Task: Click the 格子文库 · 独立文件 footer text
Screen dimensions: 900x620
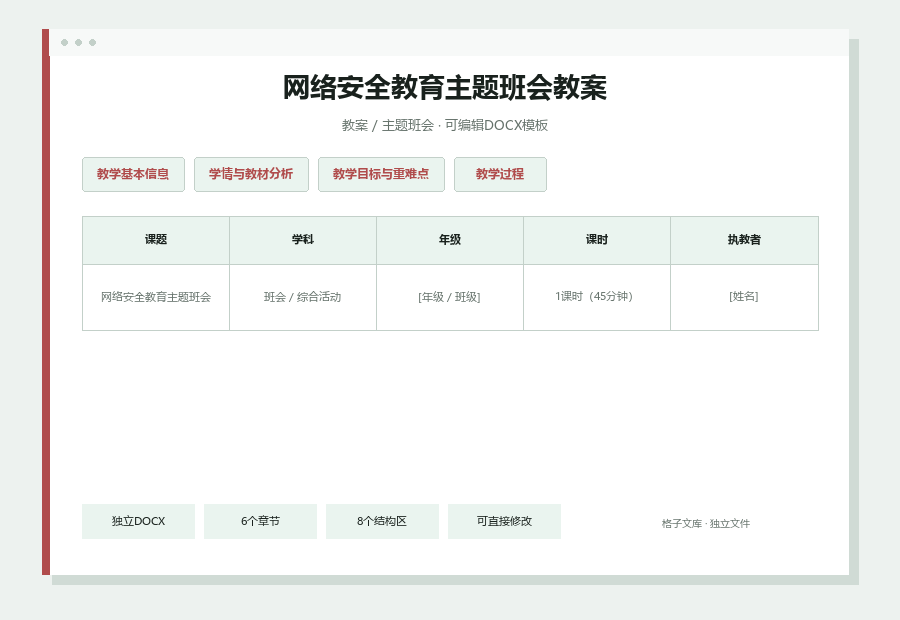Action: (x=705, y=524)
